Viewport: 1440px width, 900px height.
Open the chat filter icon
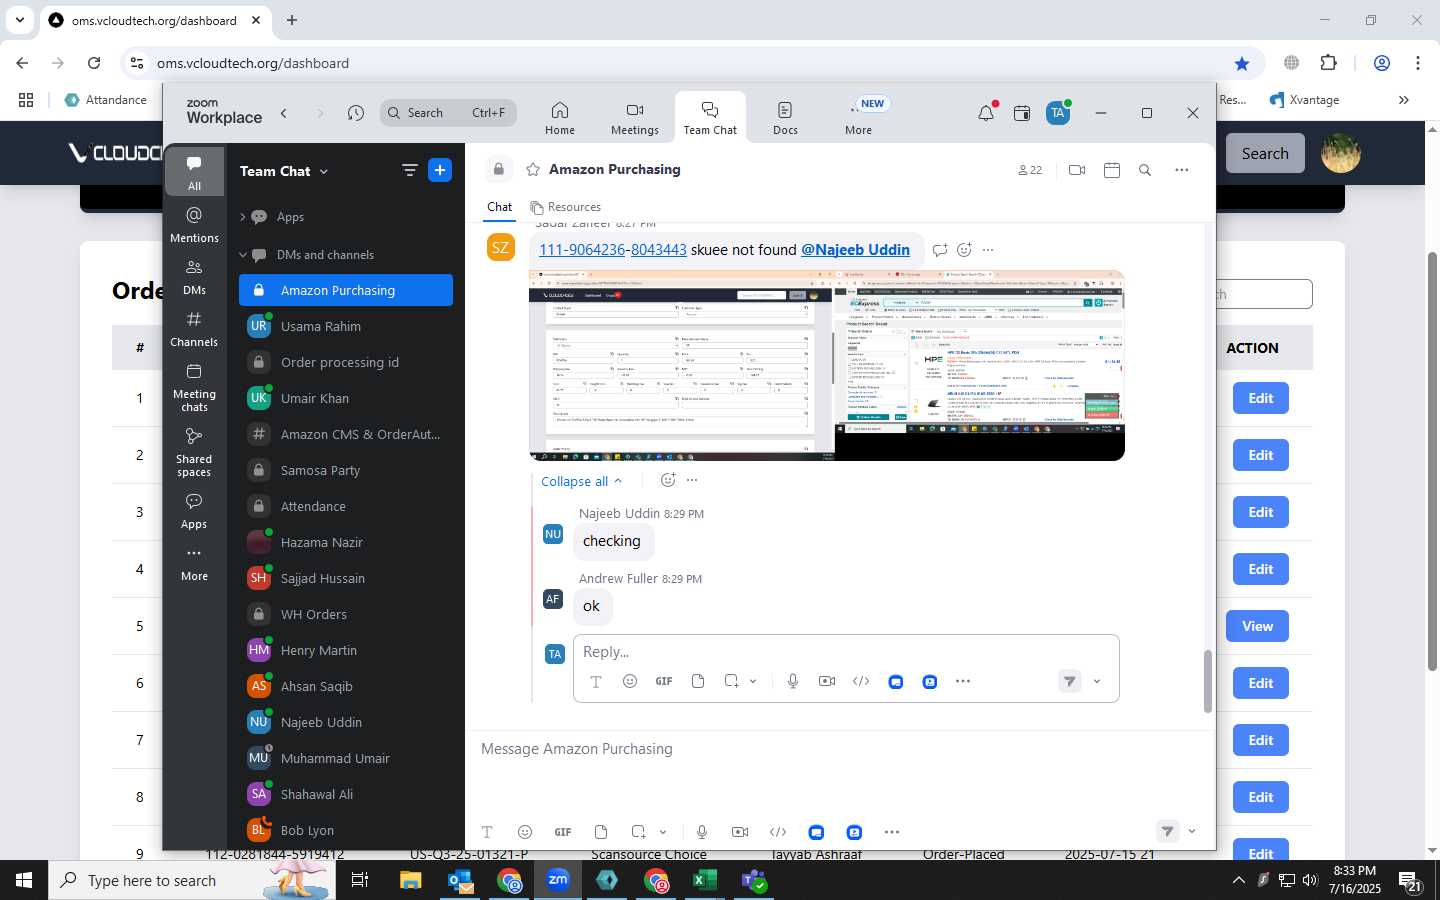coord(409,171)
